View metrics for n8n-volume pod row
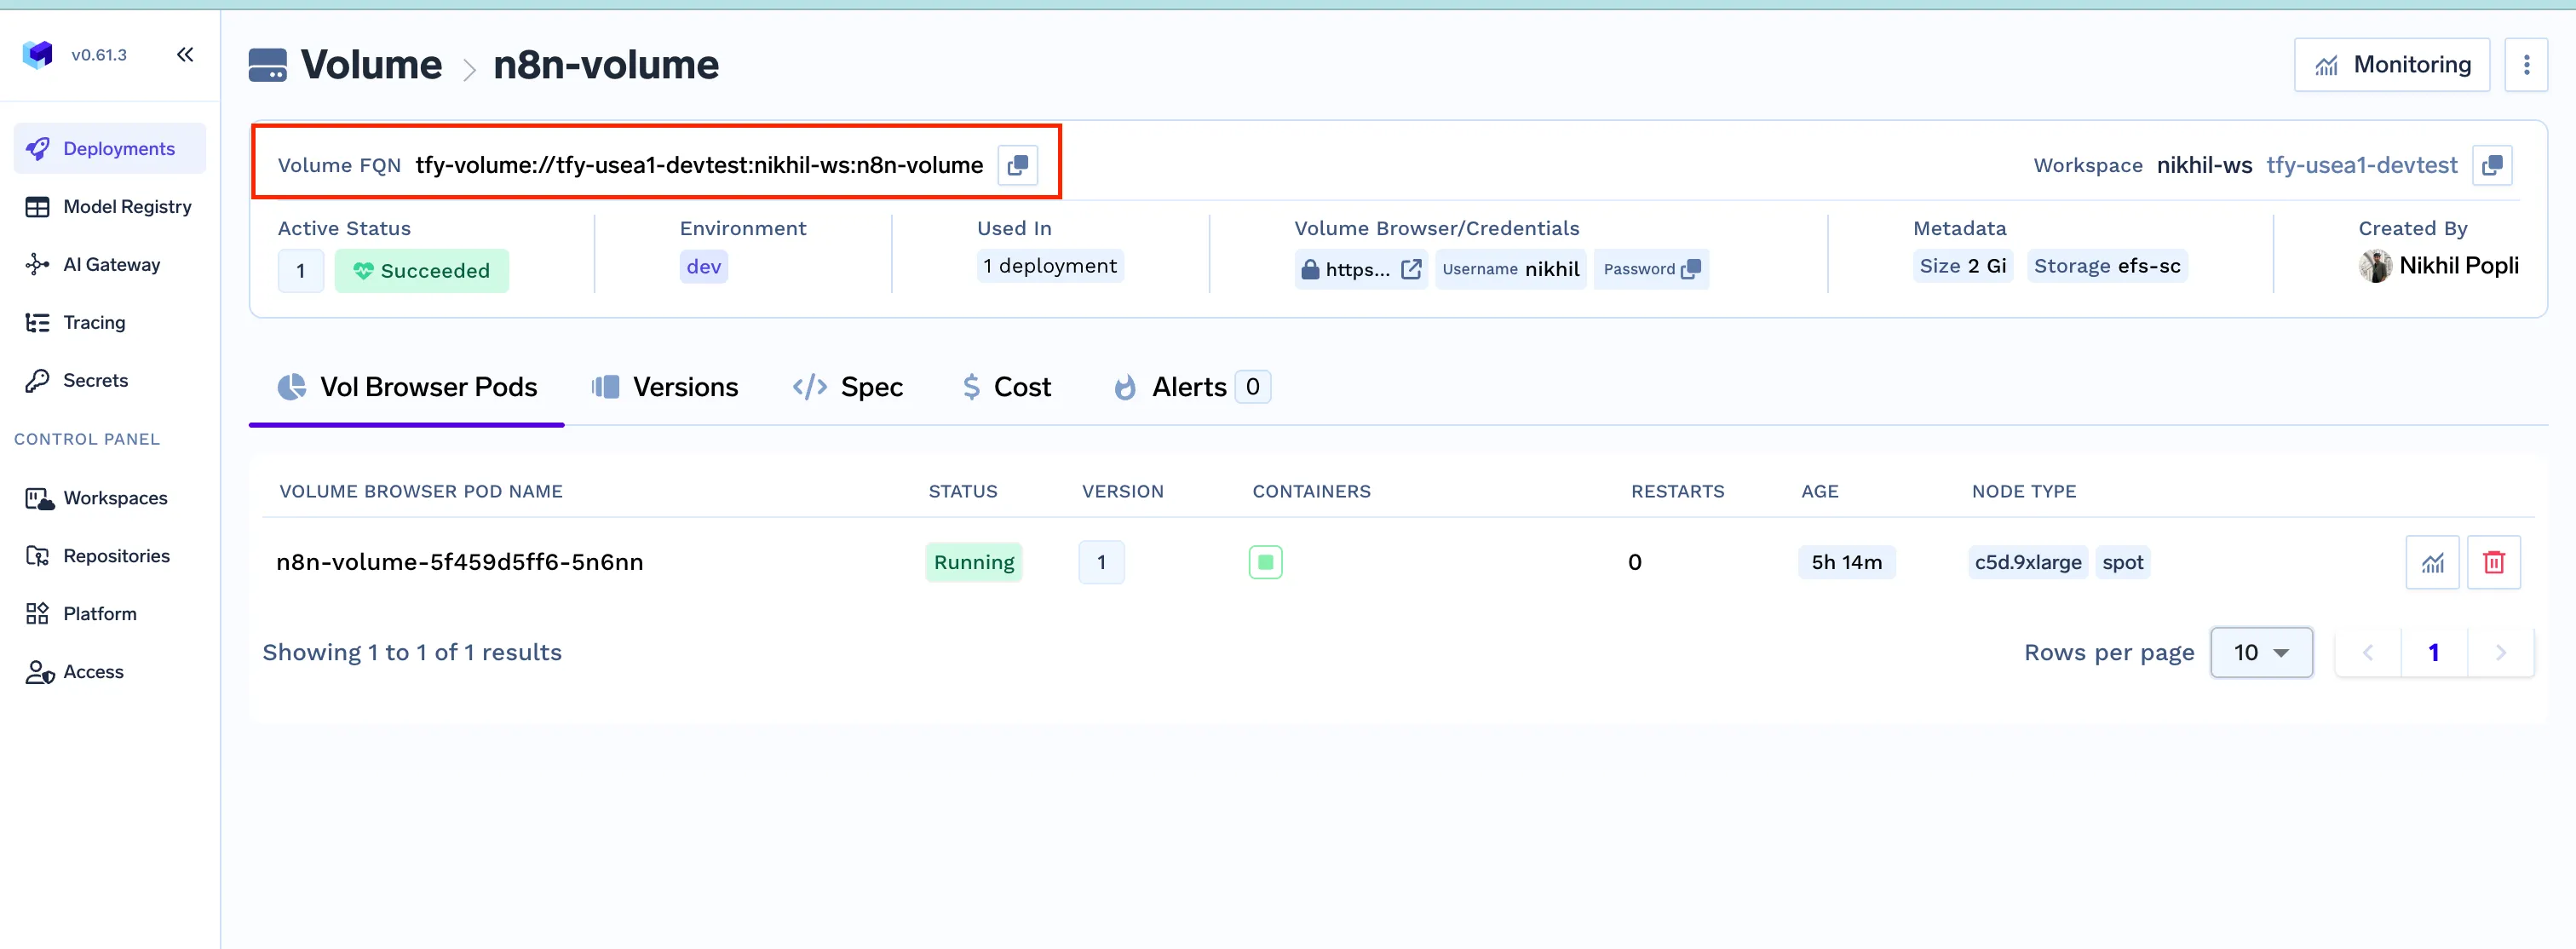This screenshot has height=949, width=2576. [x=2432, y=562]
